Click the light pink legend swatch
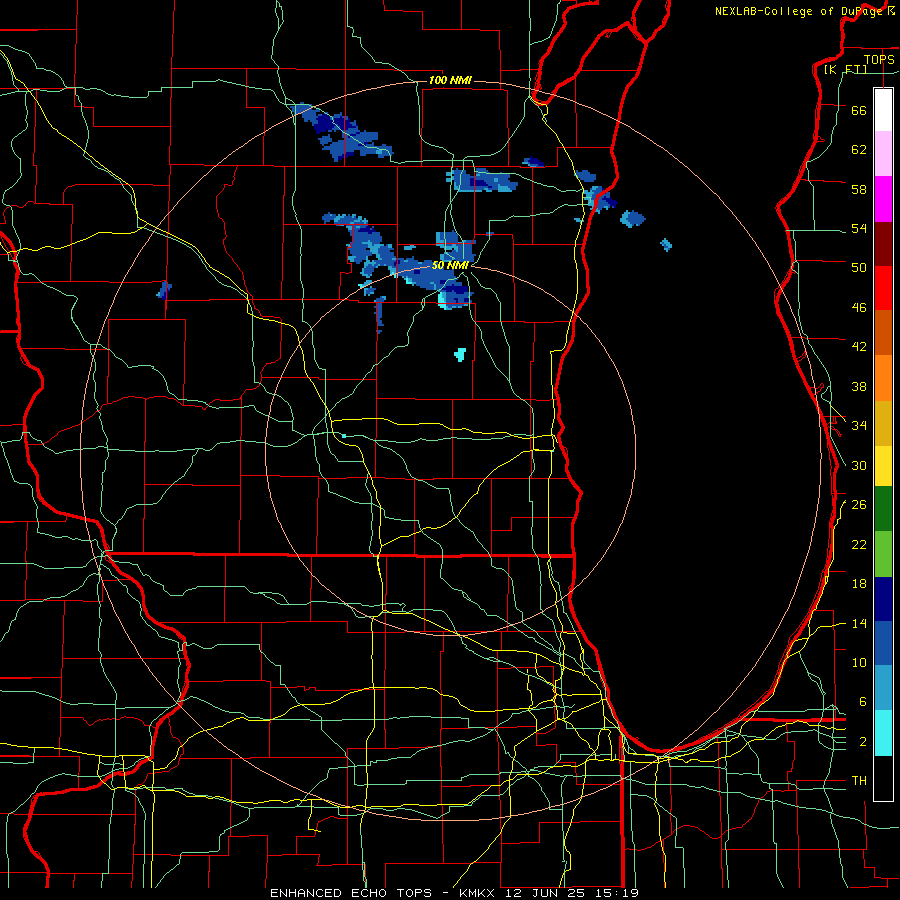This screenshot has height=900, width=900. [x=883, y=153]
